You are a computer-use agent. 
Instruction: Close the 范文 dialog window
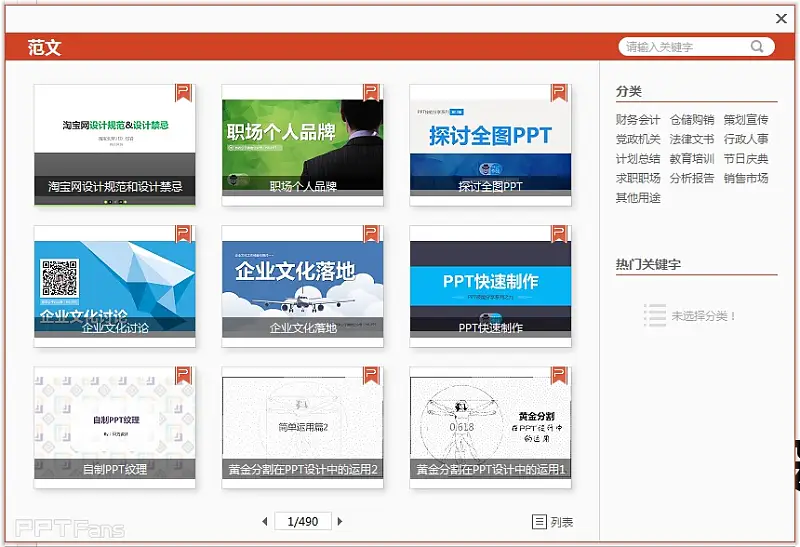782,18
